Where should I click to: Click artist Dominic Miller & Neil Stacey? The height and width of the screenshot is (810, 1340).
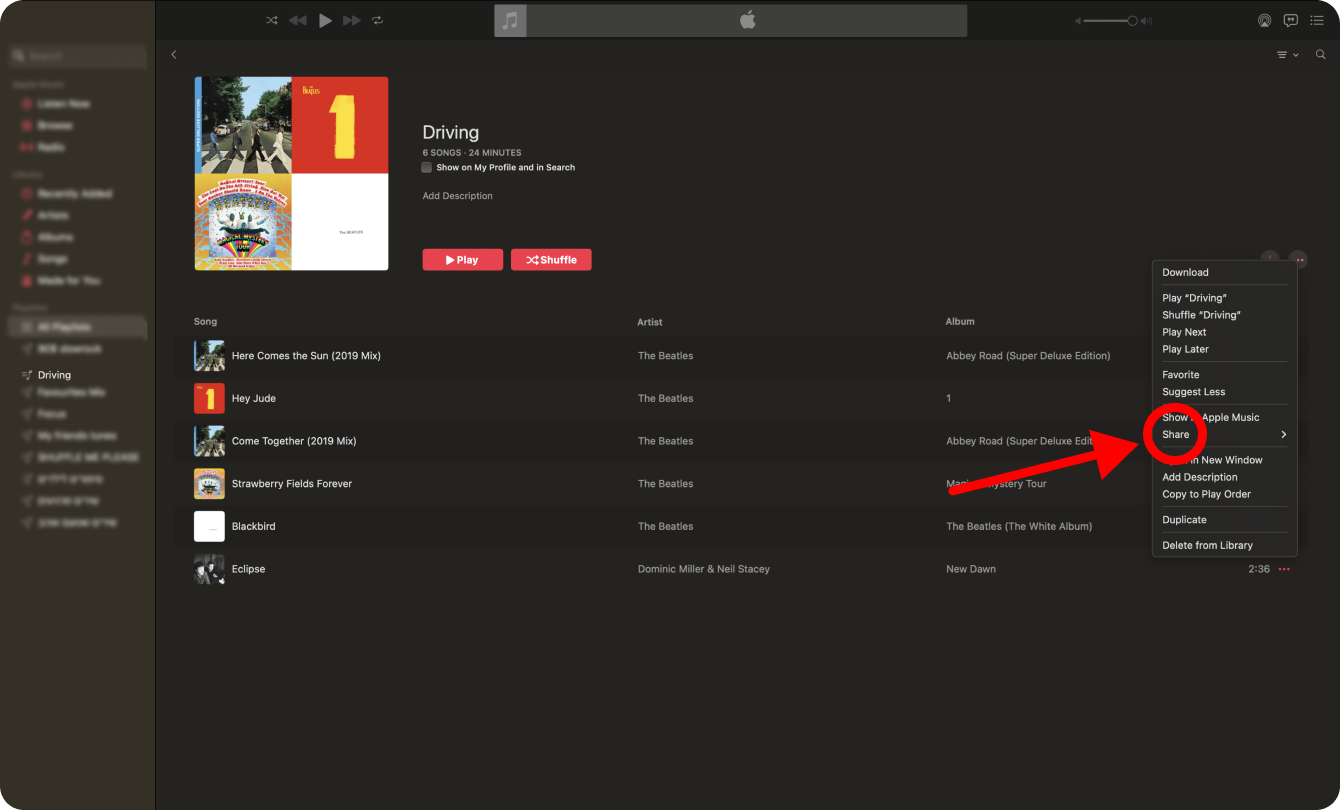tap(704, 569)
